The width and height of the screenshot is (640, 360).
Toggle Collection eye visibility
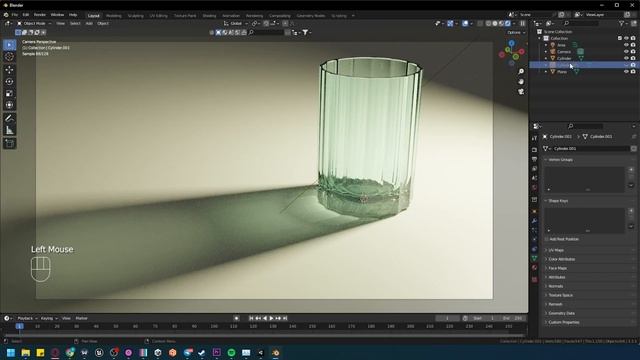[x=626, y=38]
